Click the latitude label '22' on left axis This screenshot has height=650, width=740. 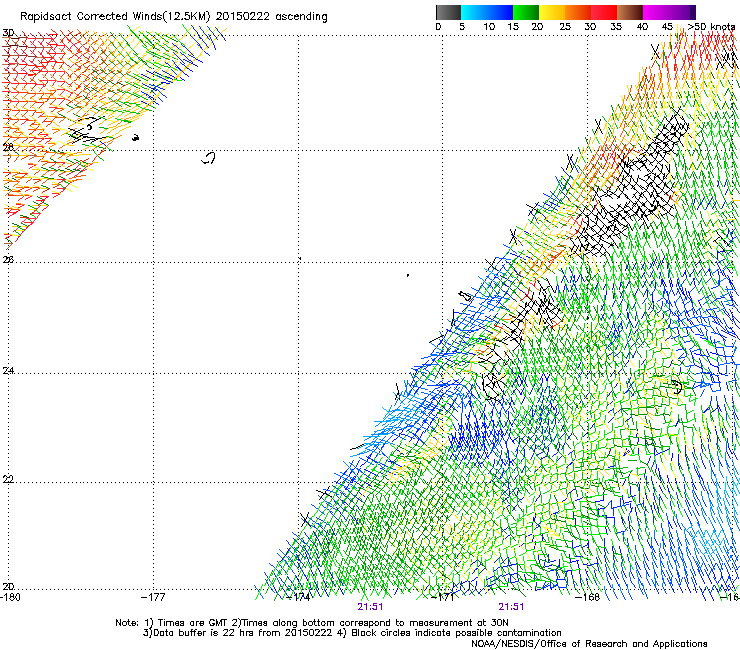[8, 479]
